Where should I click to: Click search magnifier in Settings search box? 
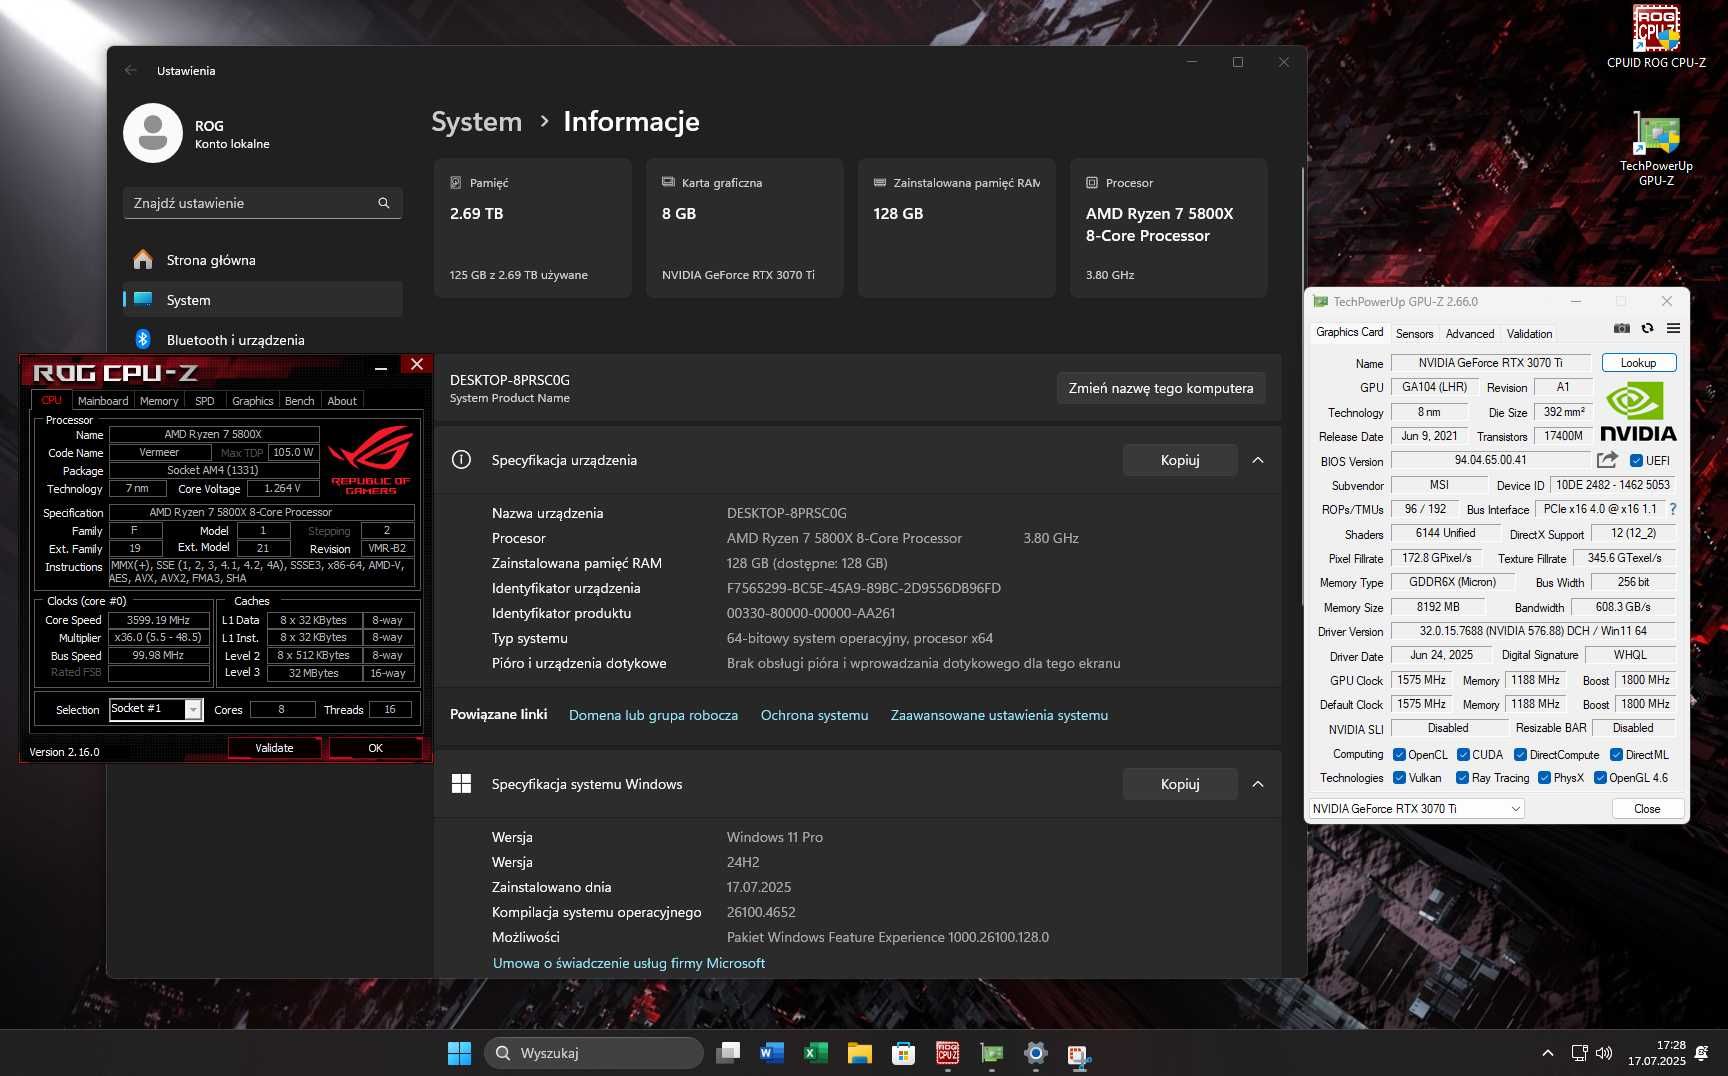(x=384, y=203)
